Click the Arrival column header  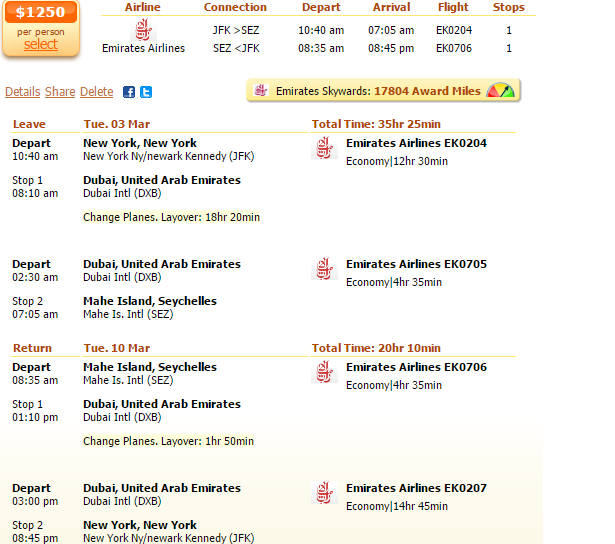point(391,7)
